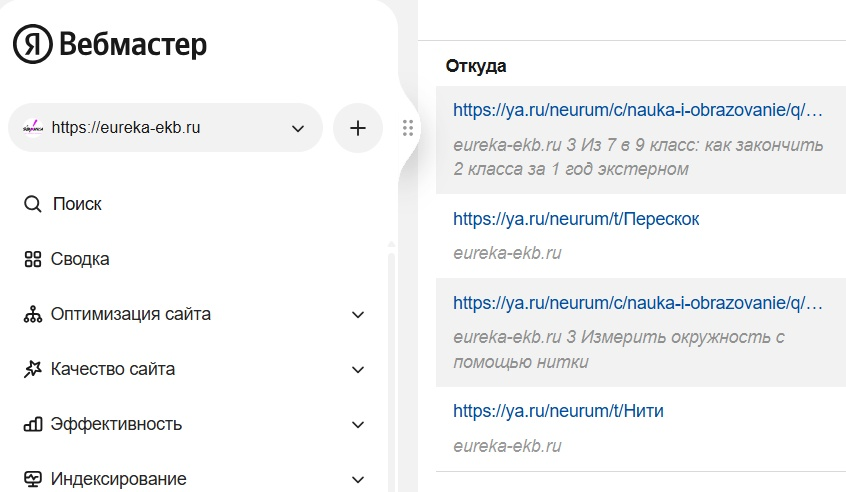This screenshot has height=492, width=846.
Task: Click the Качество сайта star icon
Action: click(x=33, y=369)
